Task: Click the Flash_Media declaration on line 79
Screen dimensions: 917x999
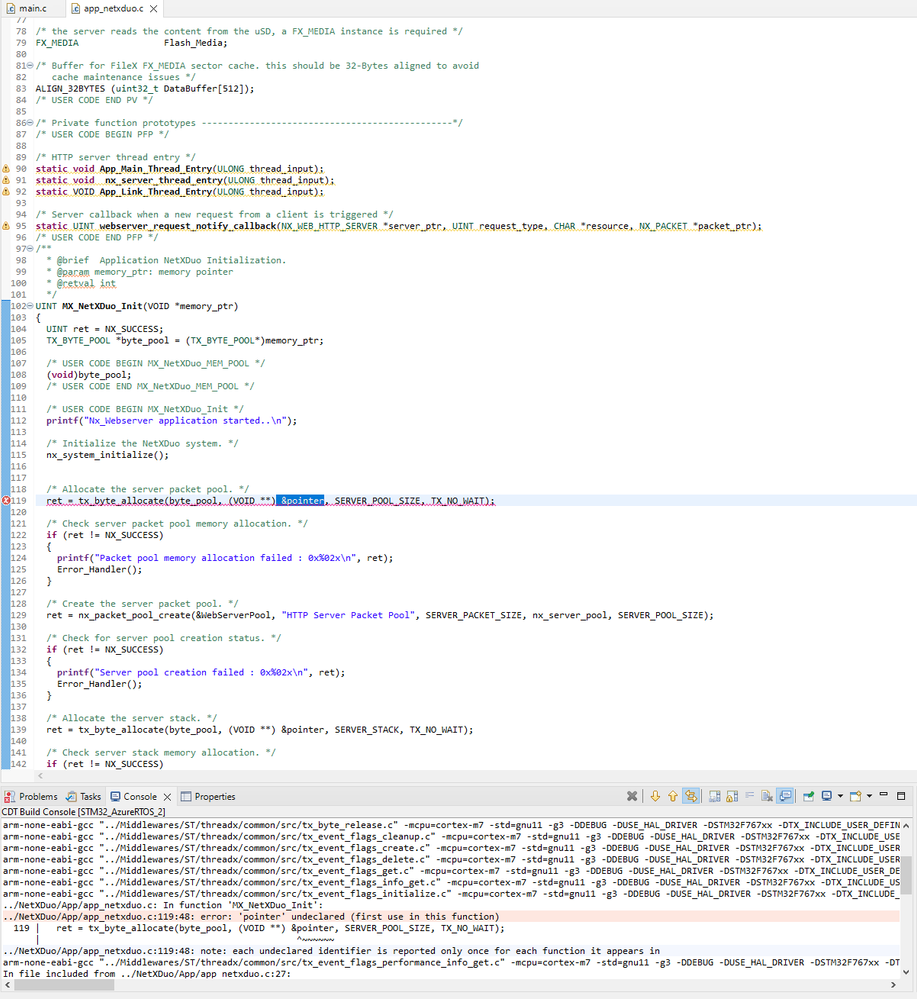Action: coord(131,43)
